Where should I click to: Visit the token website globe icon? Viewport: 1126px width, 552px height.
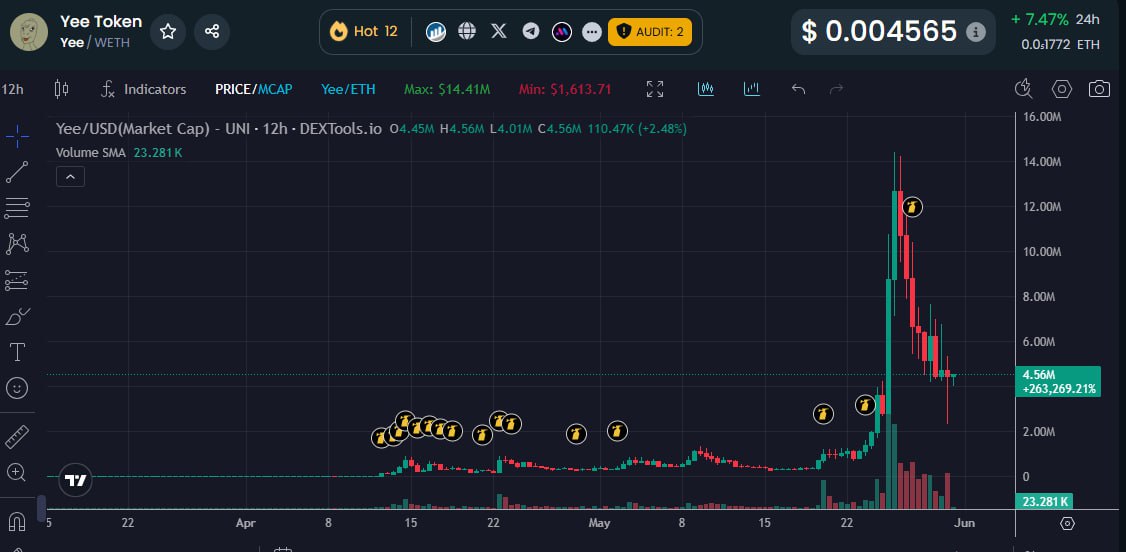pos(467,31)
